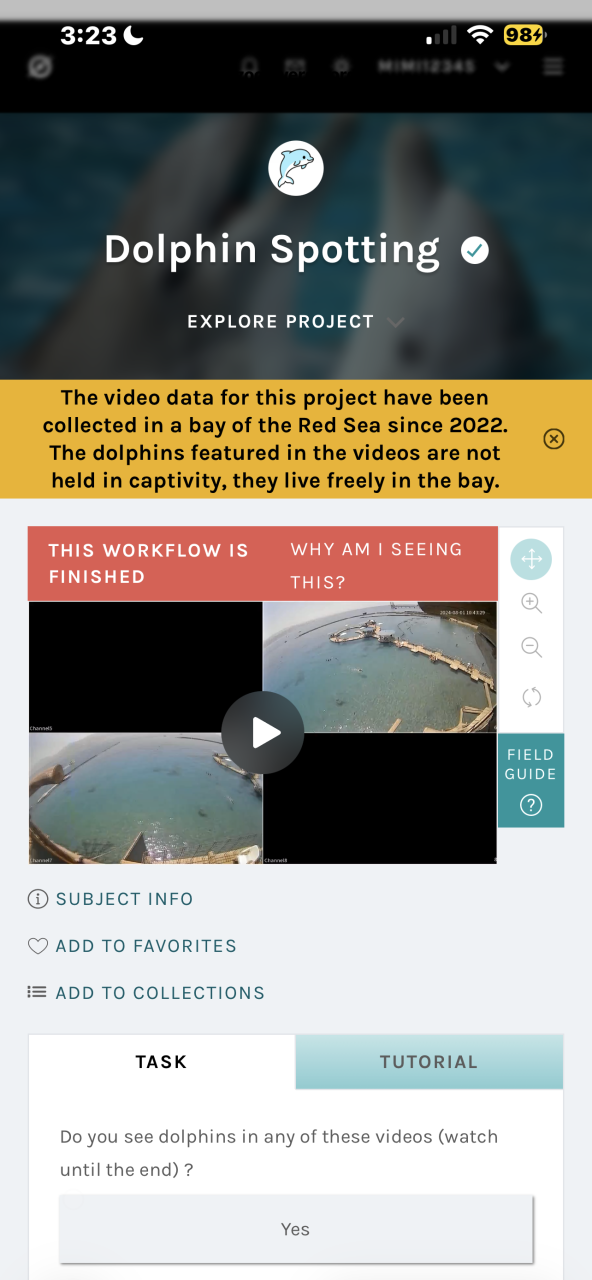Image resolution: width=592 pixels, height=1280 pixels.
Task: Switch to the Tutorial tab
Action: coord(429,1062)
